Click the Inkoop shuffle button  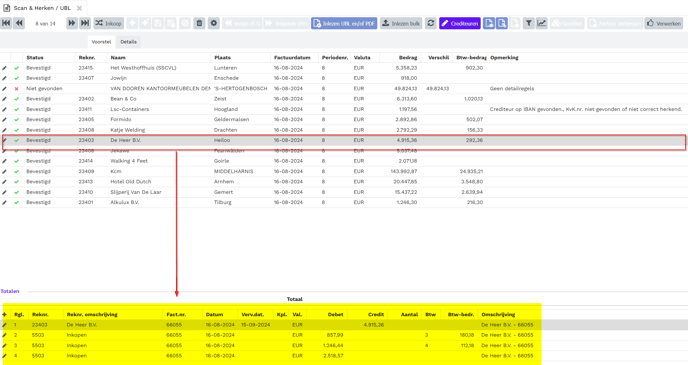[108, 23]
